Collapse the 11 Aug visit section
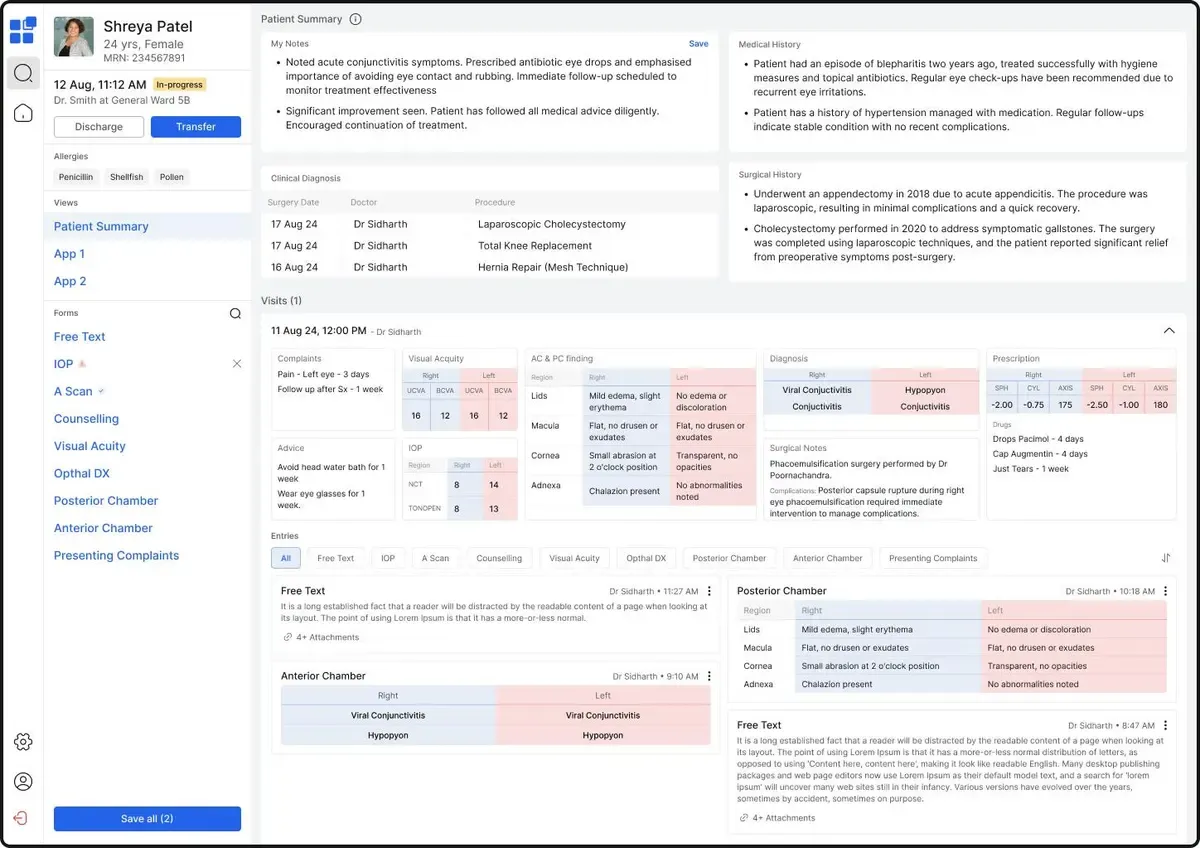The width and height of the screenshot is (1200, 848). click(1169, 331)
